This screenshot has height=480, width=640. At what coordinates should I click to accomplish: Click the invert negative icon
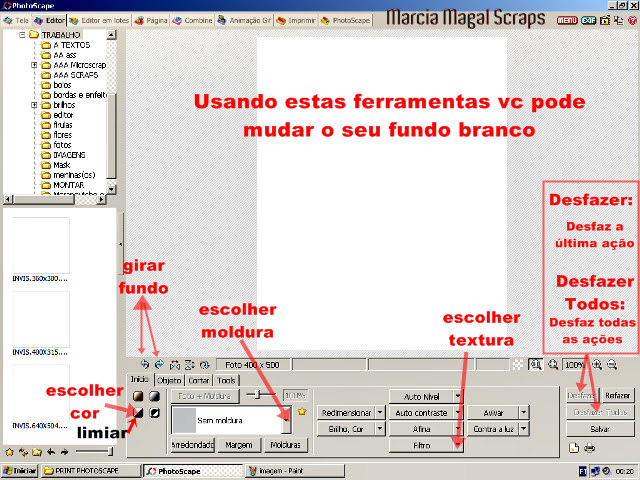[154, 413]
